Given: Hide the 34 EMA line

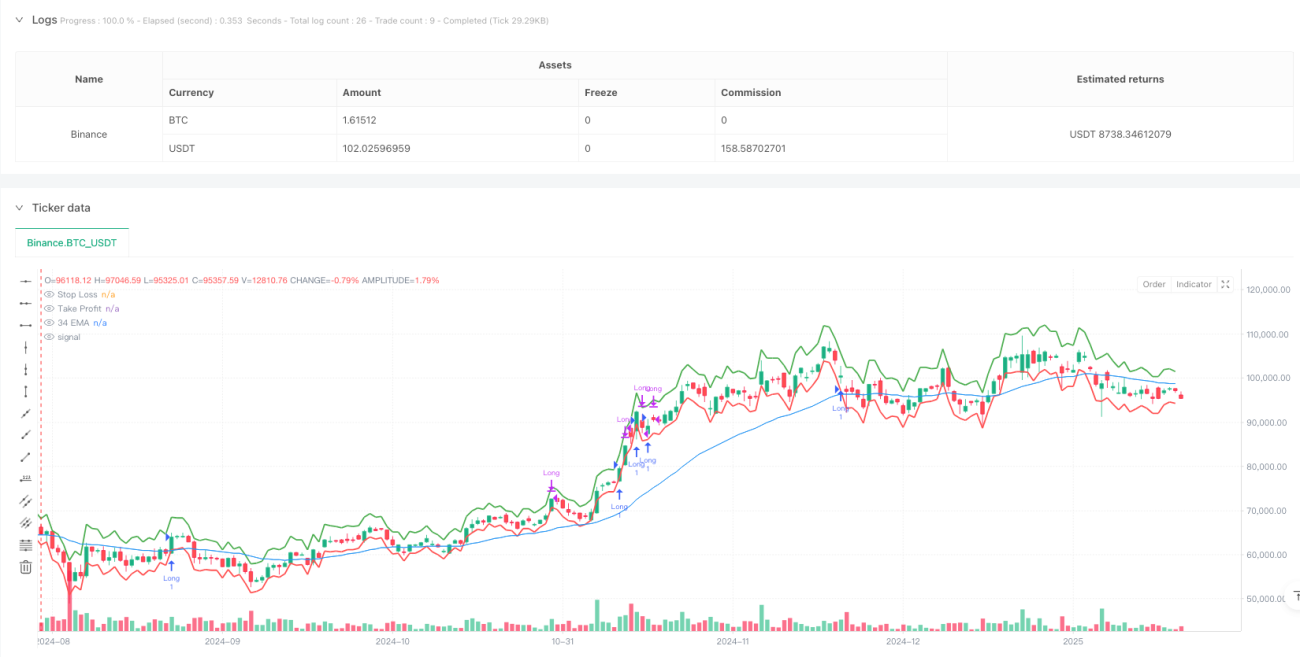Looking at the screenshot, I should [x=49, y=323].
